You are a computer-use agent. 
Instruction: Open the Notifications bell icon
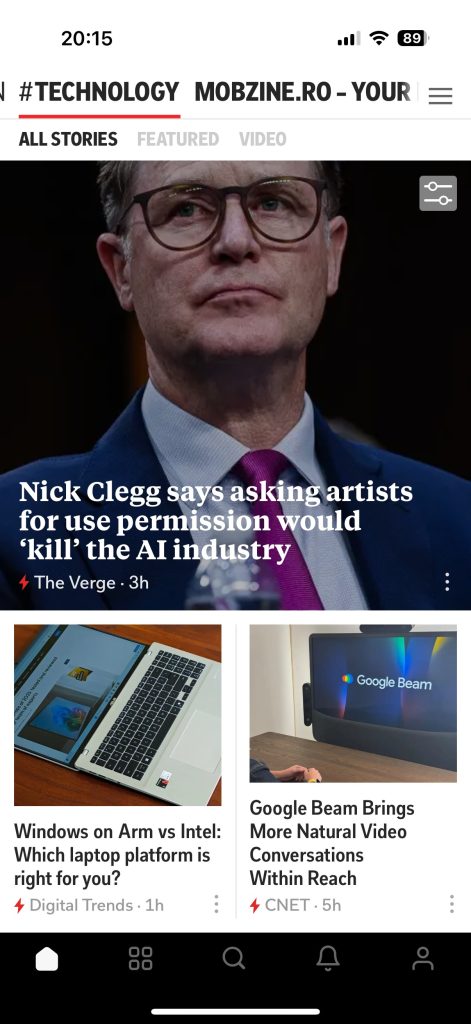pos(328,958)
